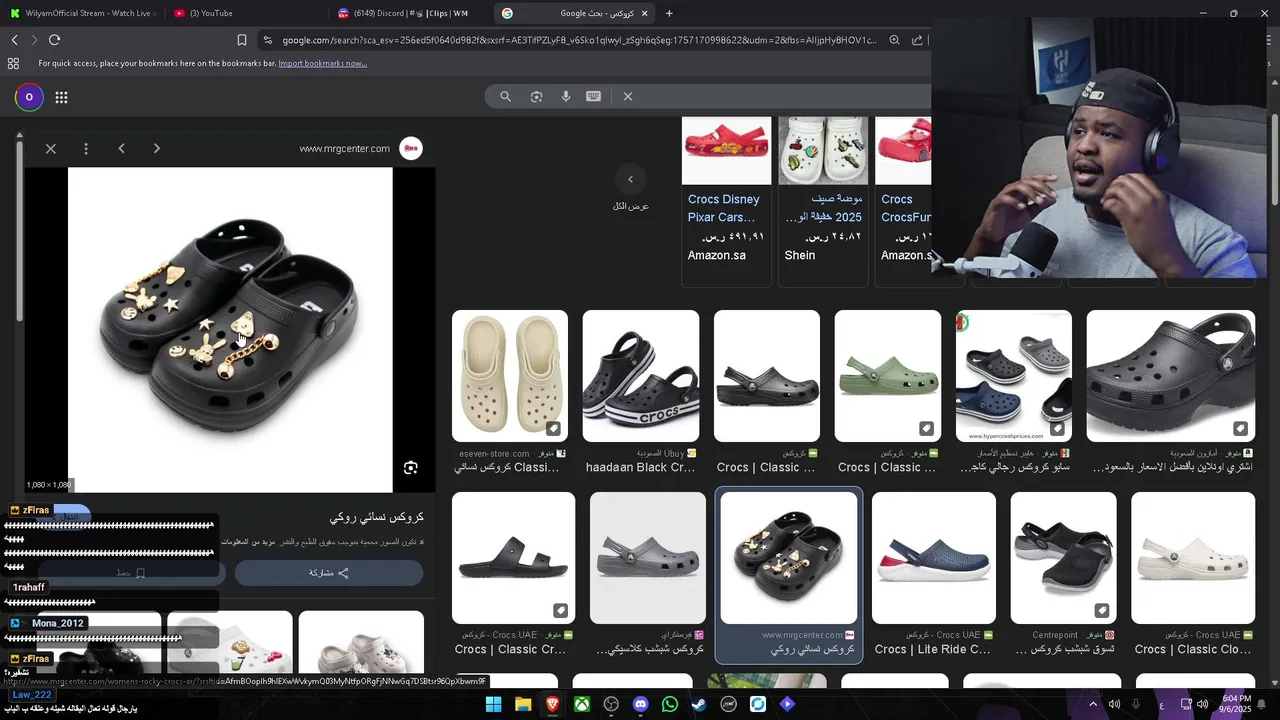1280x720 pixels.
Task: Open Google account avatar
Action: tap(29, 97)
